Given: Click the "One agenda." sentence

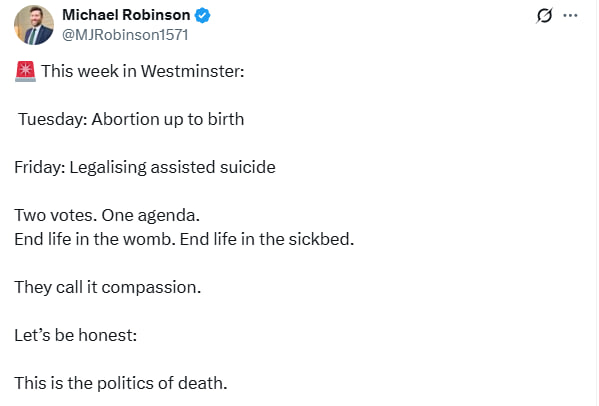Looking at the screenshot, I should pos(151,215).
